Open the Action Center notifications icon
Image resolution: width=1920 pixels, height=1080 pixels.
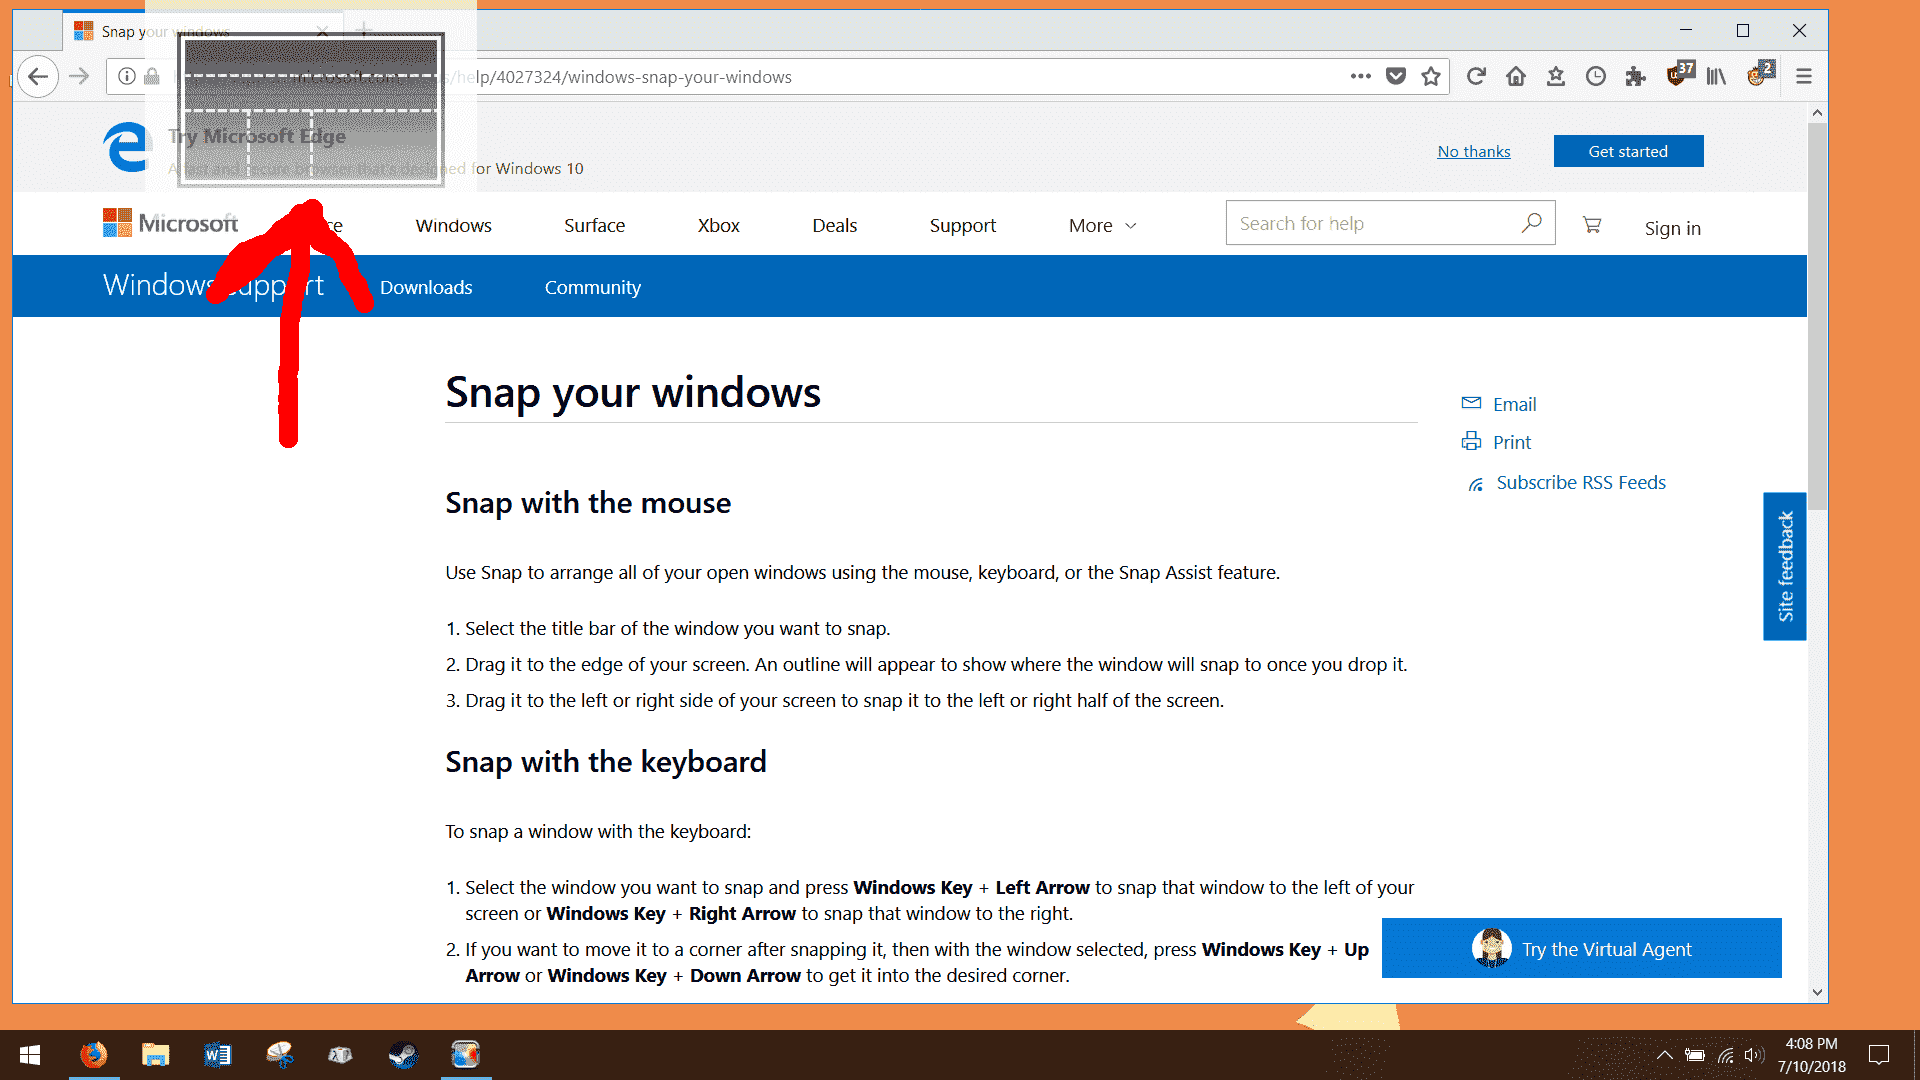click(1879, 1054)
